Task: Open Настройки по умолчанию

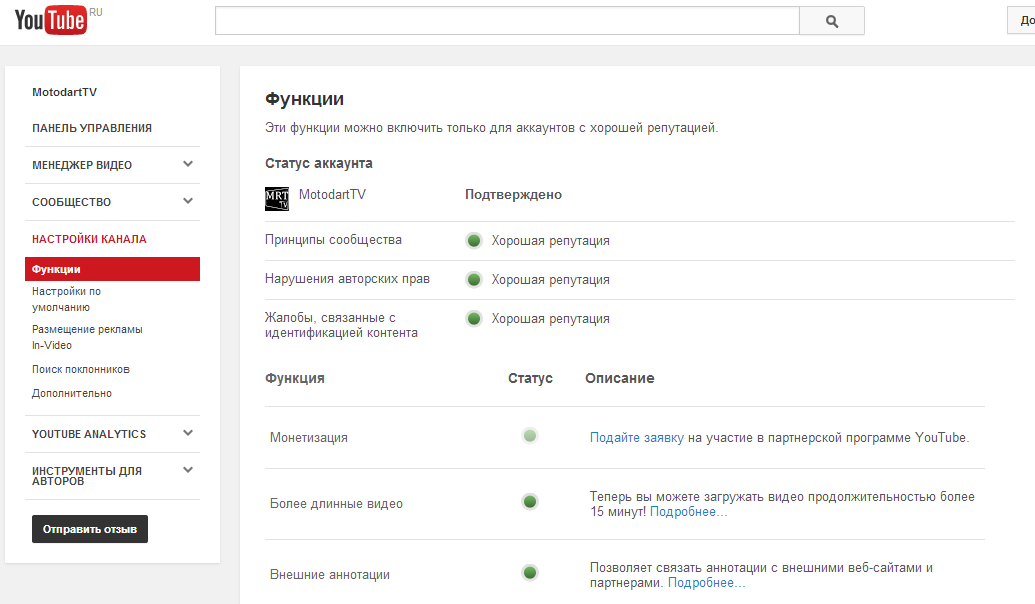Action: coord(66,299)
